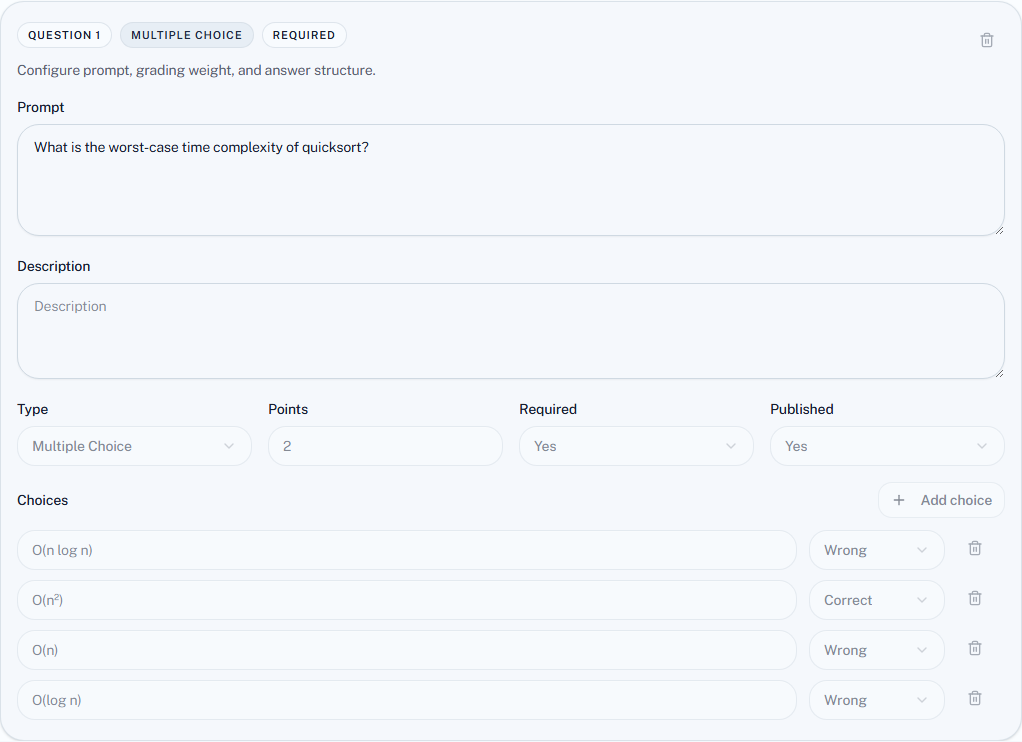Screen dimensions: 1022x742
Task: Click the 'Configure prompt, grading weight' subtitle
Action: pyautogui.click(x=196, y=70)
